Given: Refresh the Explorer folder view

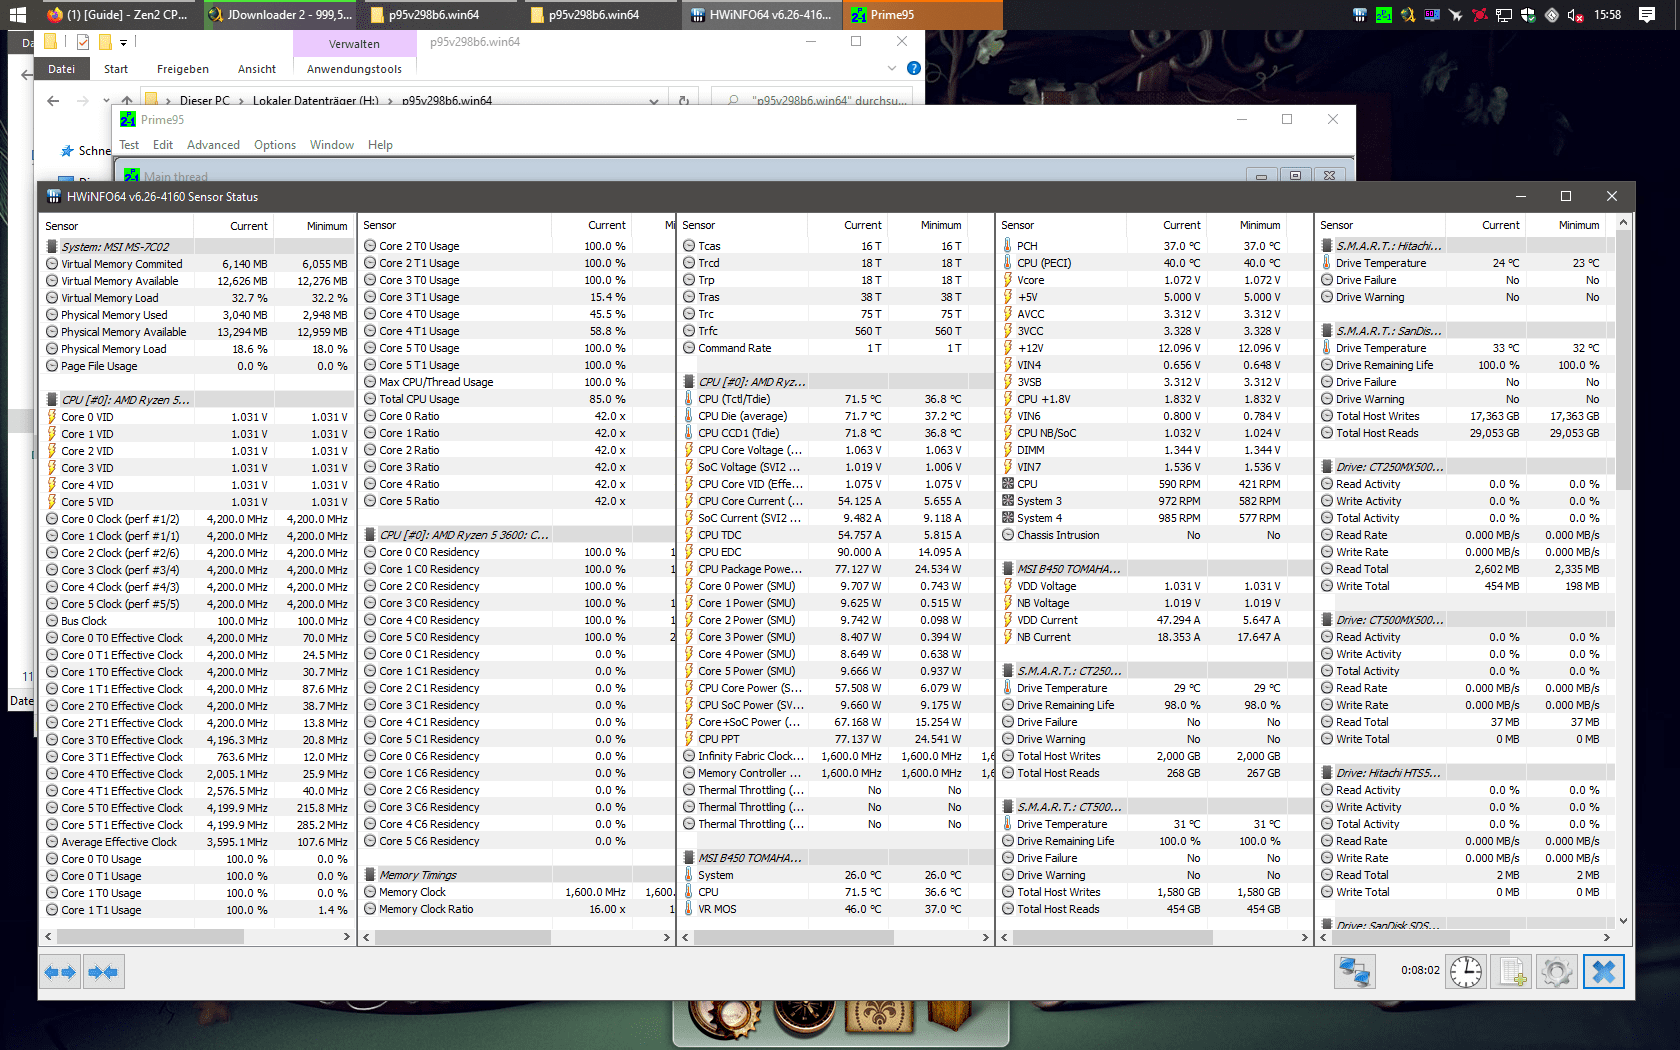Looking at the screenshot, I should click(684, 101).
